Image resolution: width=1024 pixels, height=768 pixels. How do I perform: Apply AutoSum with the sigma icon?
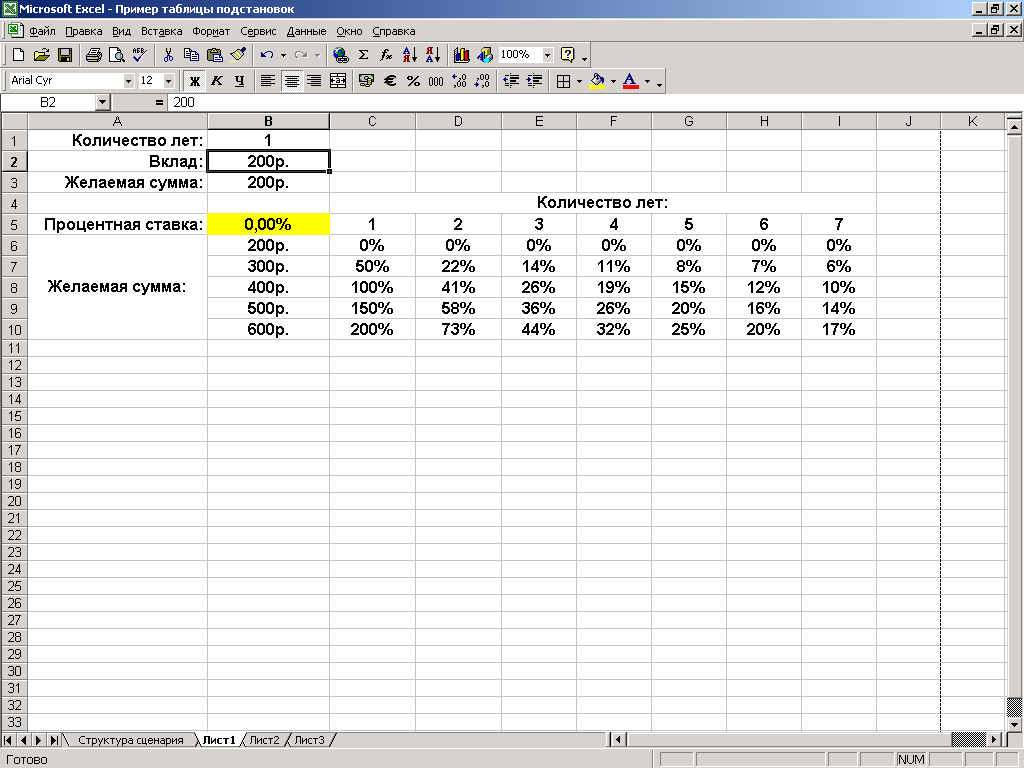pos(364,55)
